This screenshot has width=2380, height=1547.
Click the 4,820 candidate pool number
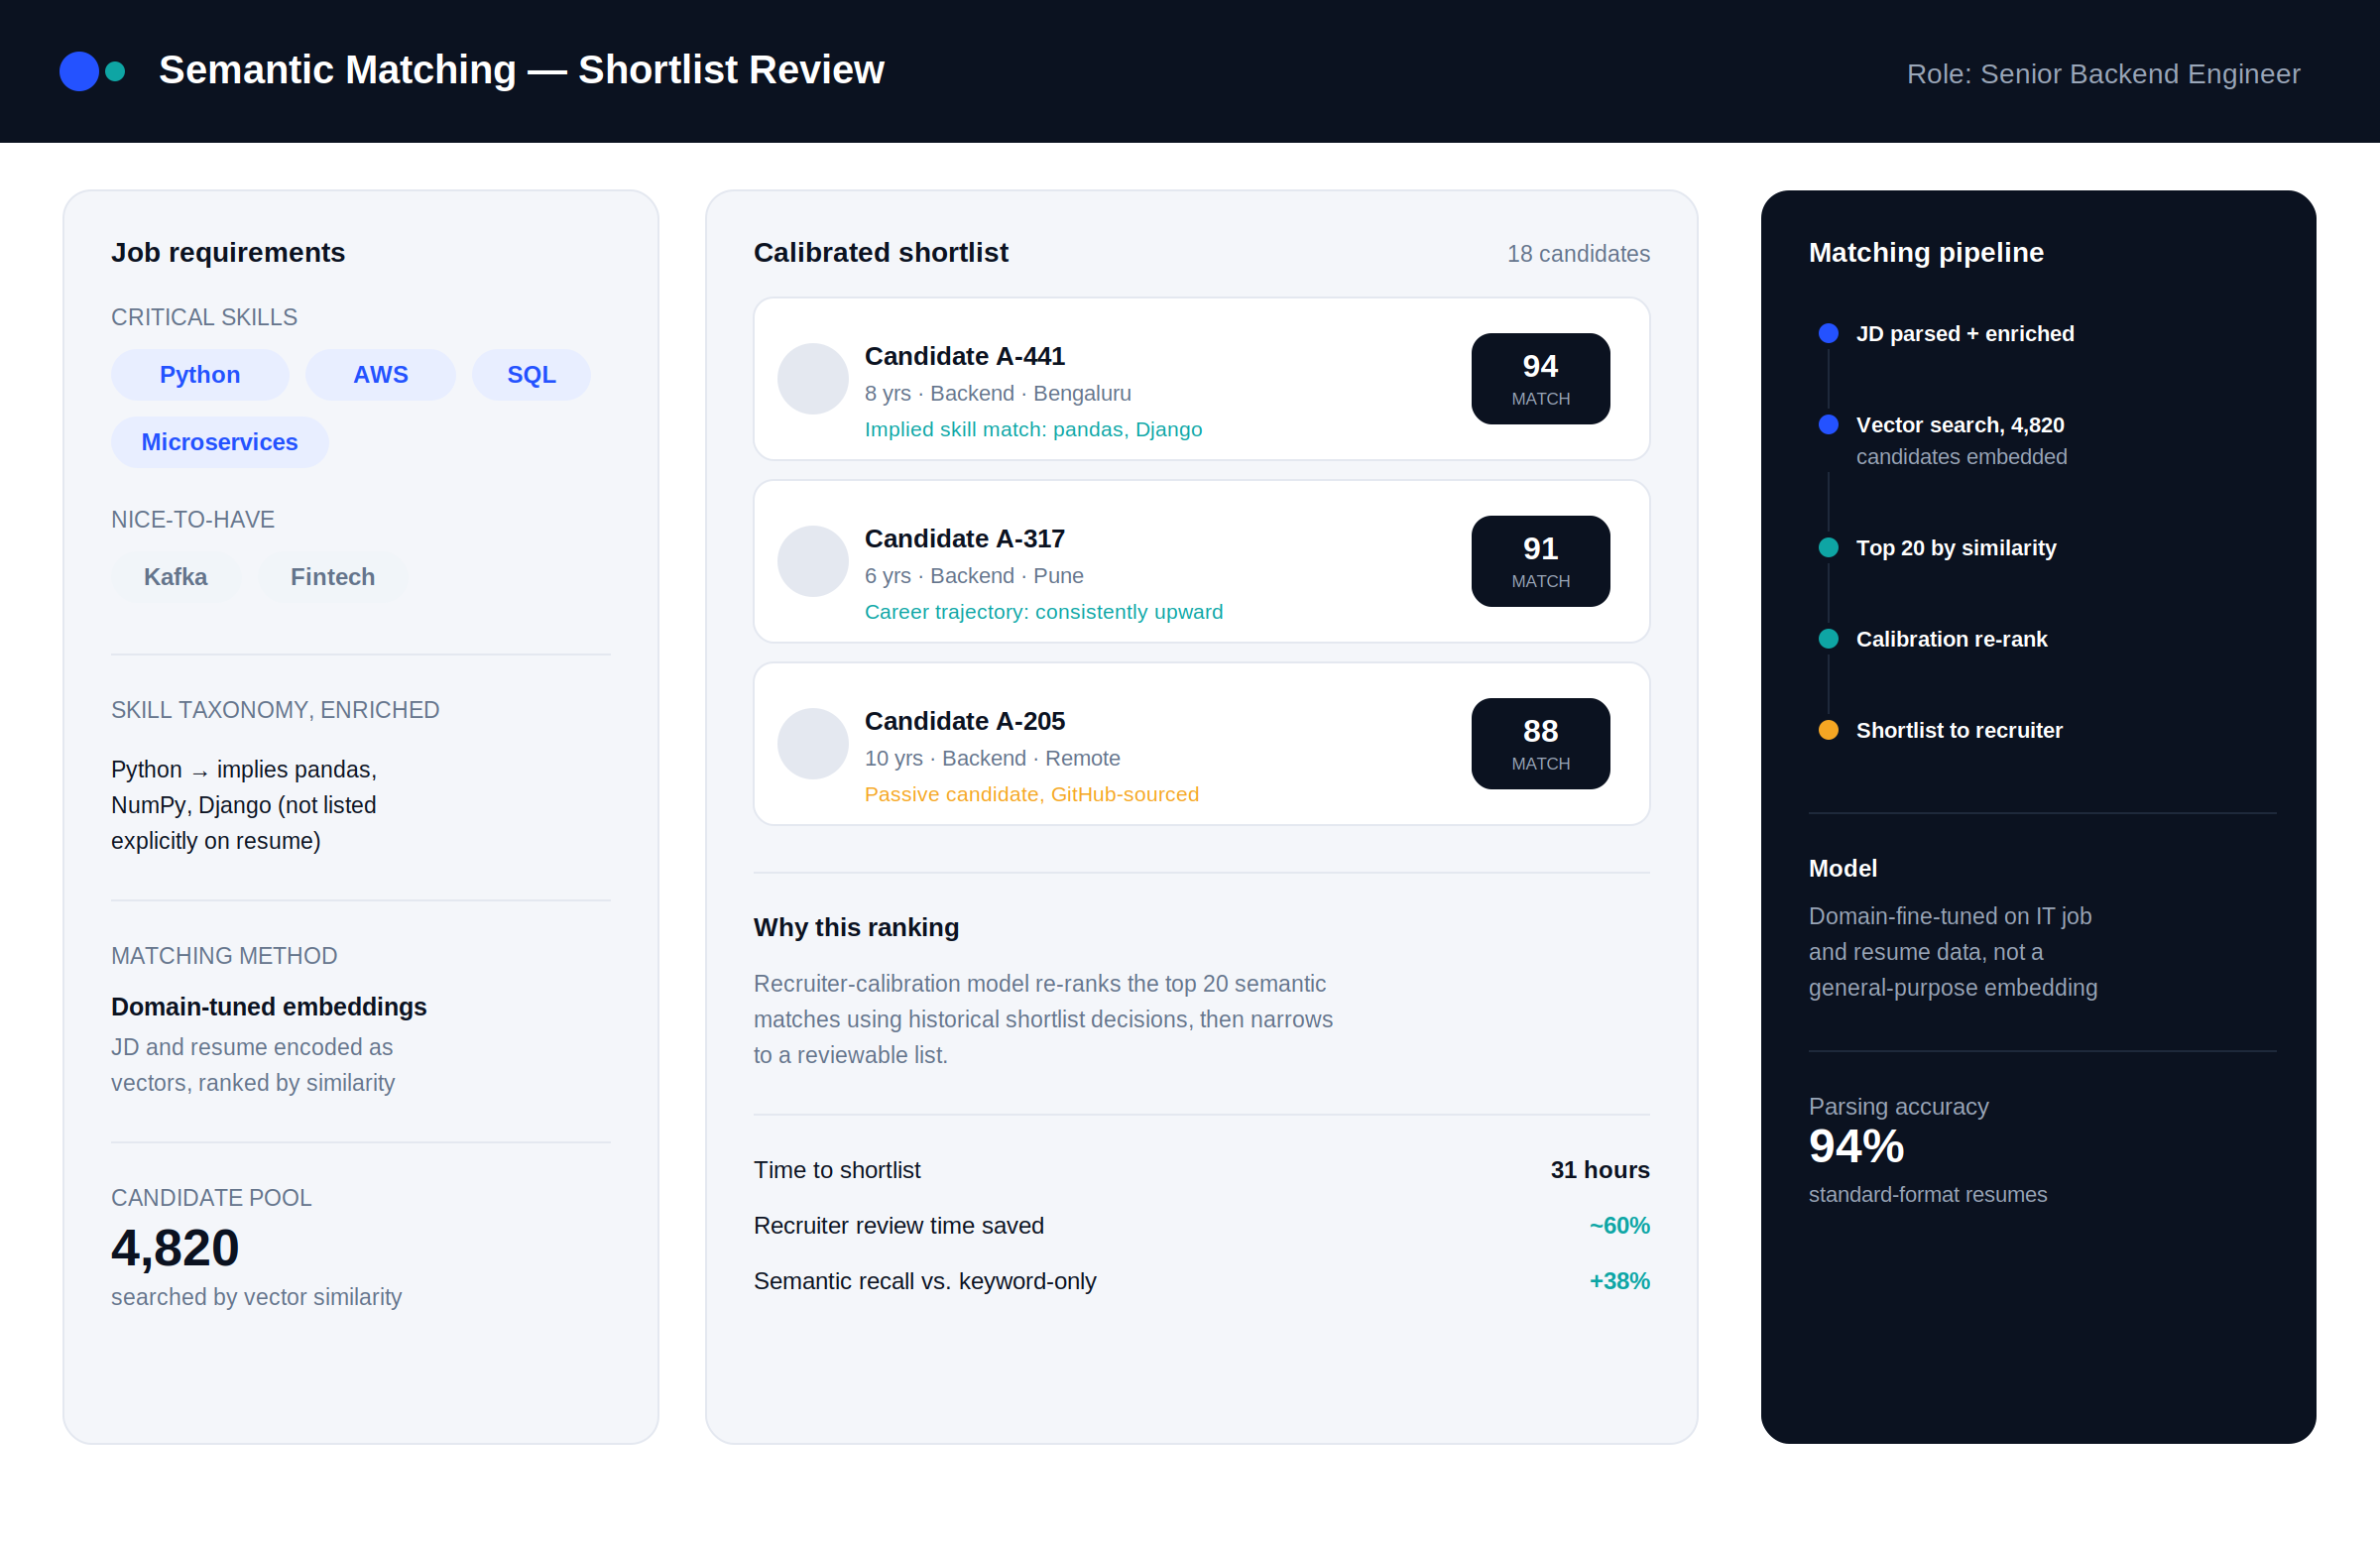click(x=175, y=1249)
